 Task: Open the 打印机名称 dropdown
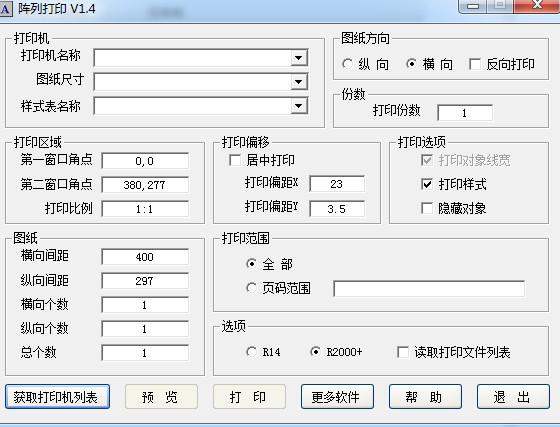[299, 57]
